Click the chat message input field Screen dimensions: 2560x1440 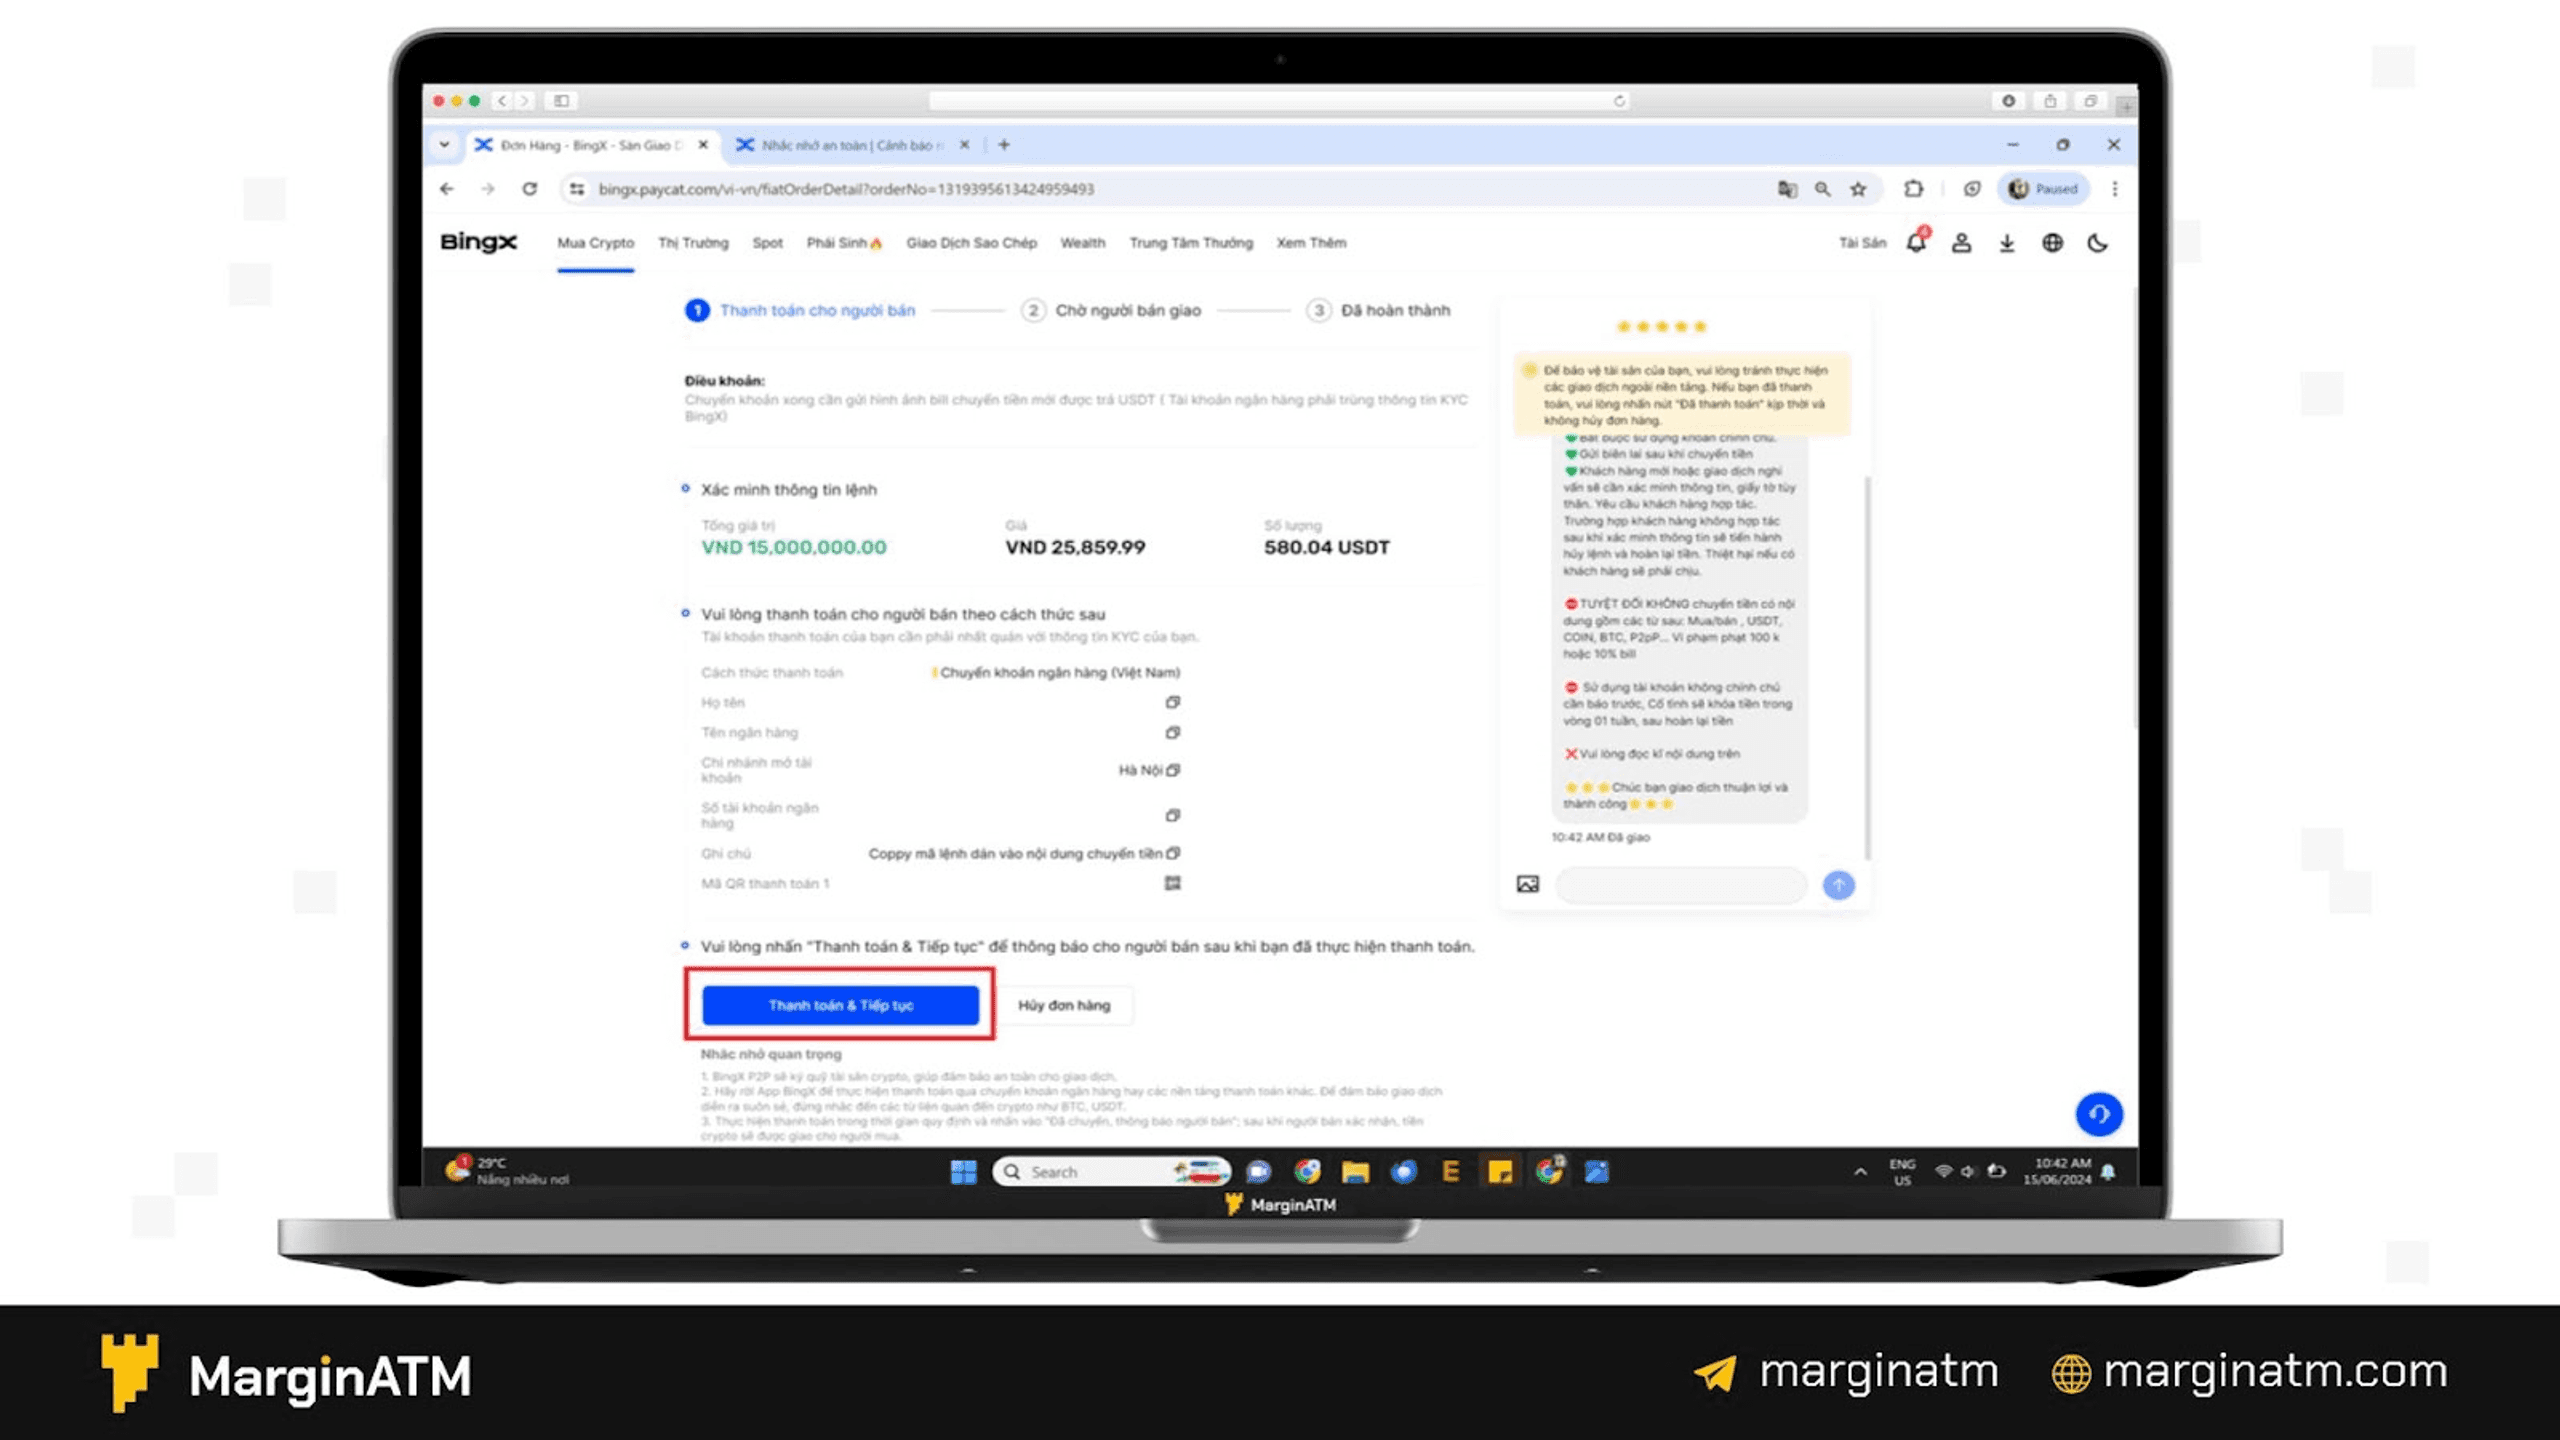(1681, 885)
